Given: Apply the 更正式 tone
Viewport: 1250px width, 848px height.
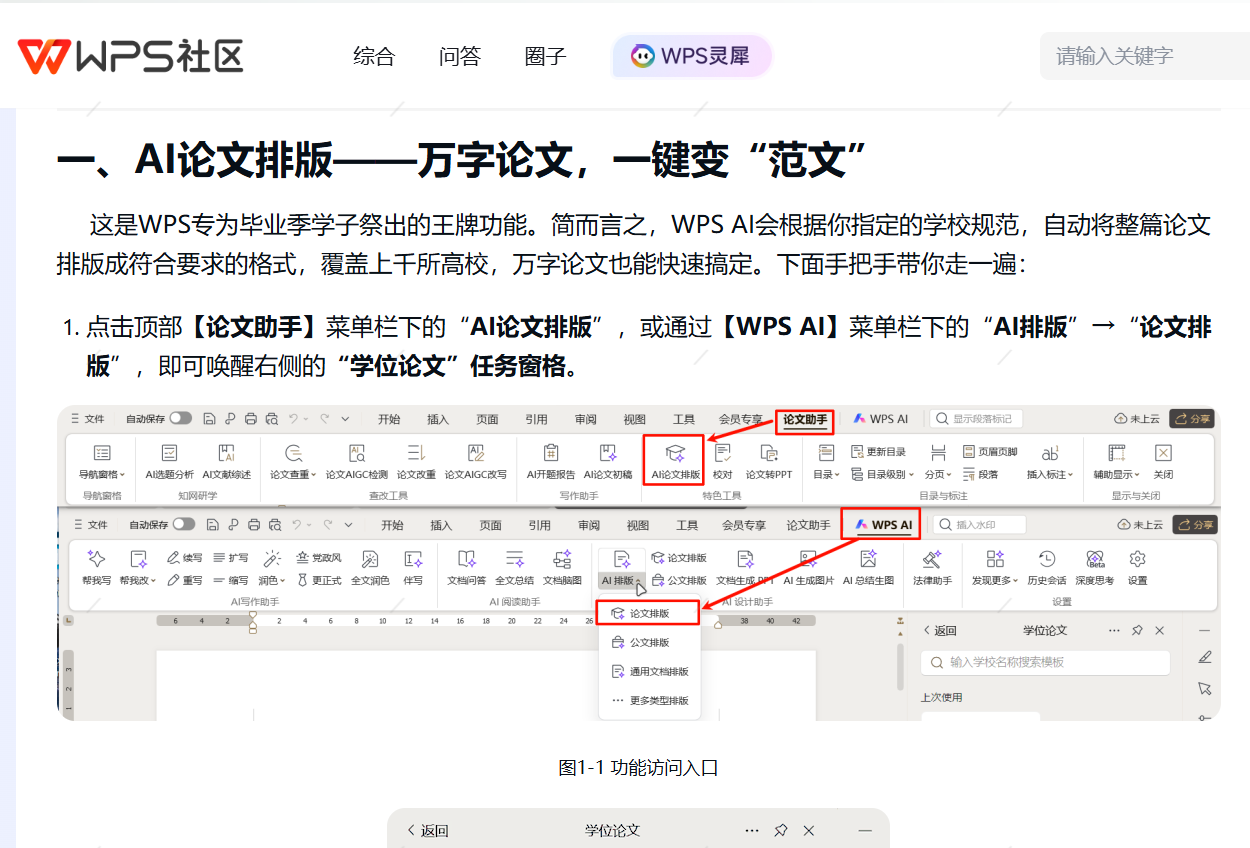Looking at the screenshot, I should click(320, 580).
